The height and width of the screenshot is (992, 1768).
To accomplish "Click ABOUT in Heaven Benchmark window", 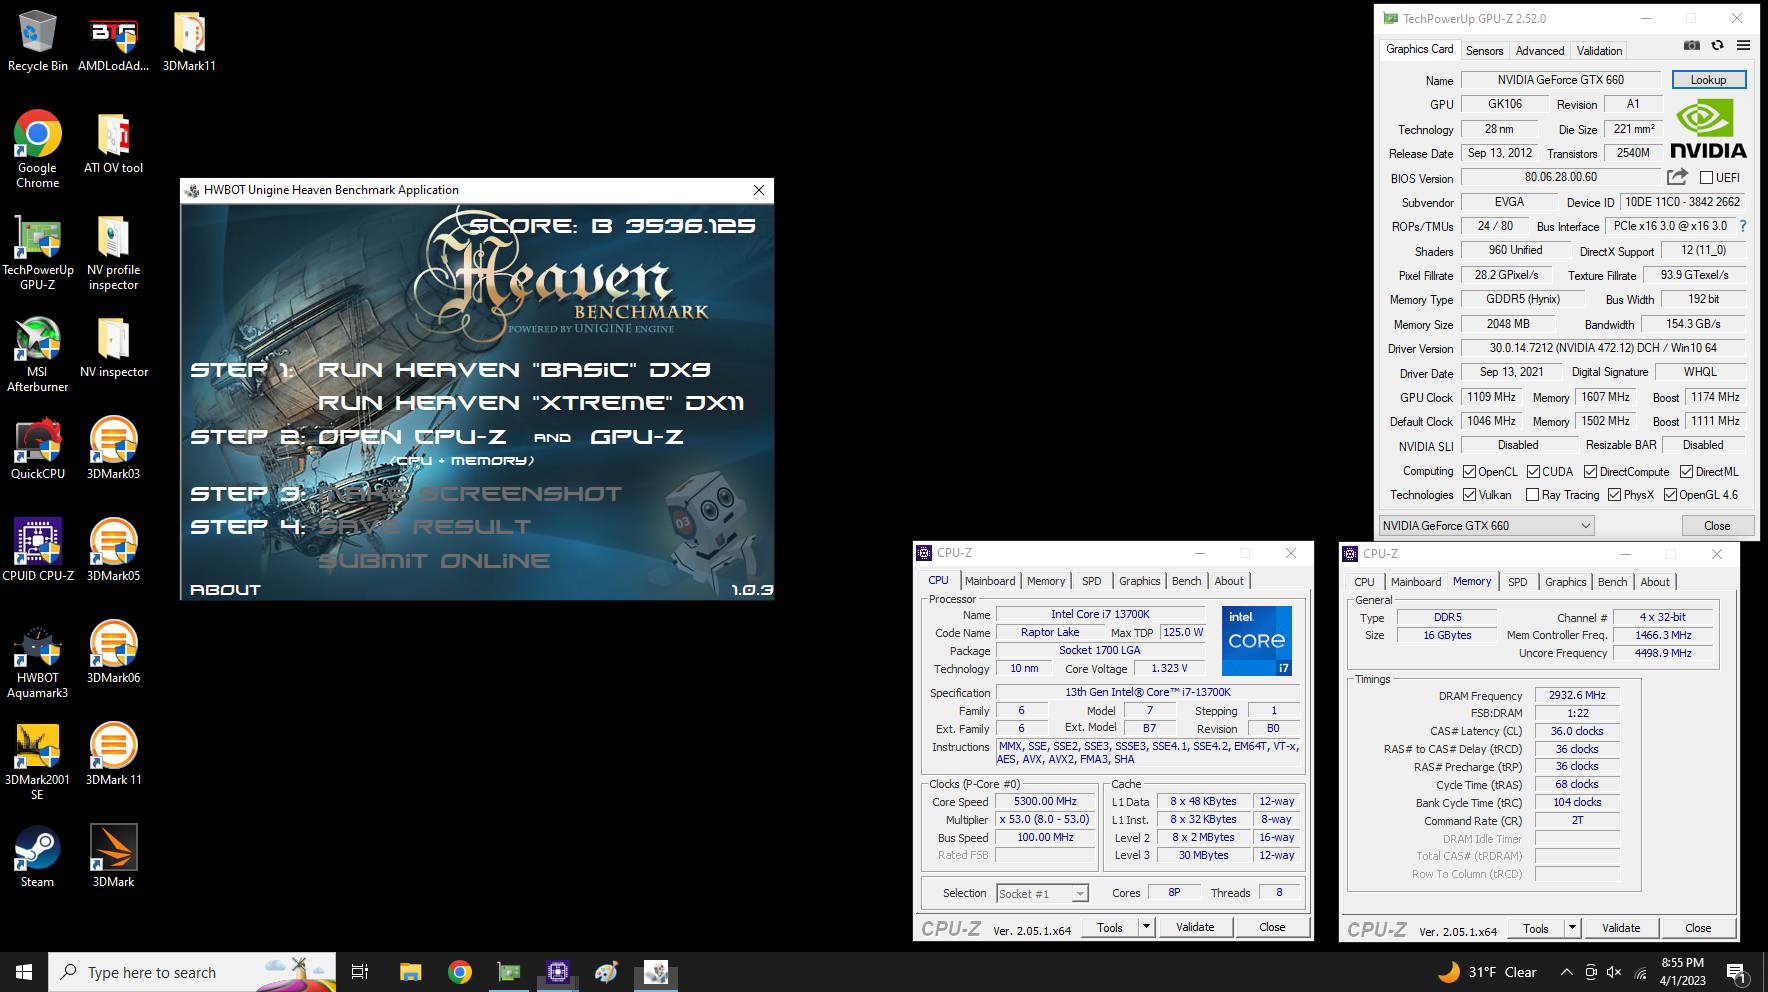I will [225, 590].
